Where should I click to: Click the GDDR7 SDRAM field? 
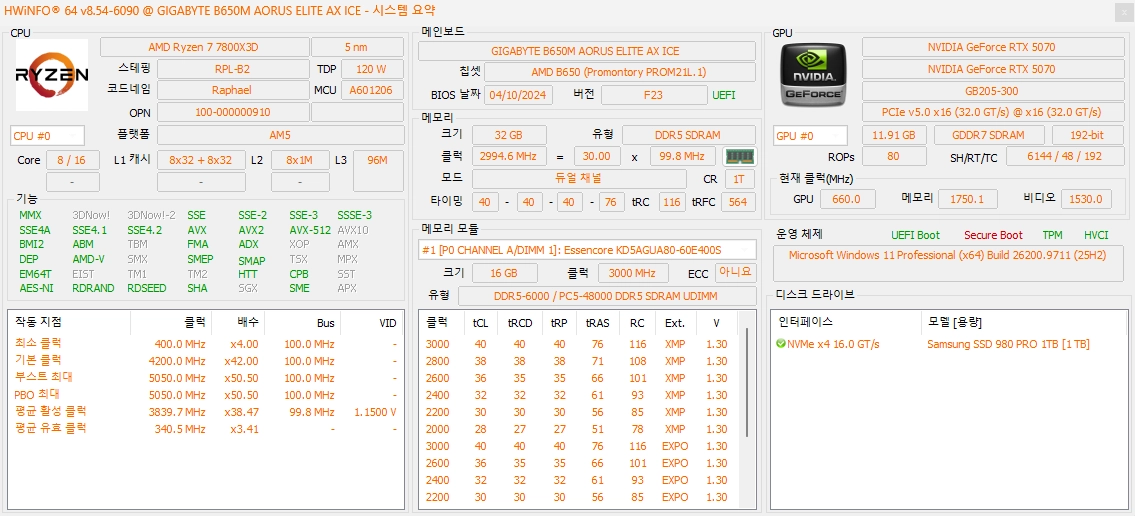[x=989, y=135]
